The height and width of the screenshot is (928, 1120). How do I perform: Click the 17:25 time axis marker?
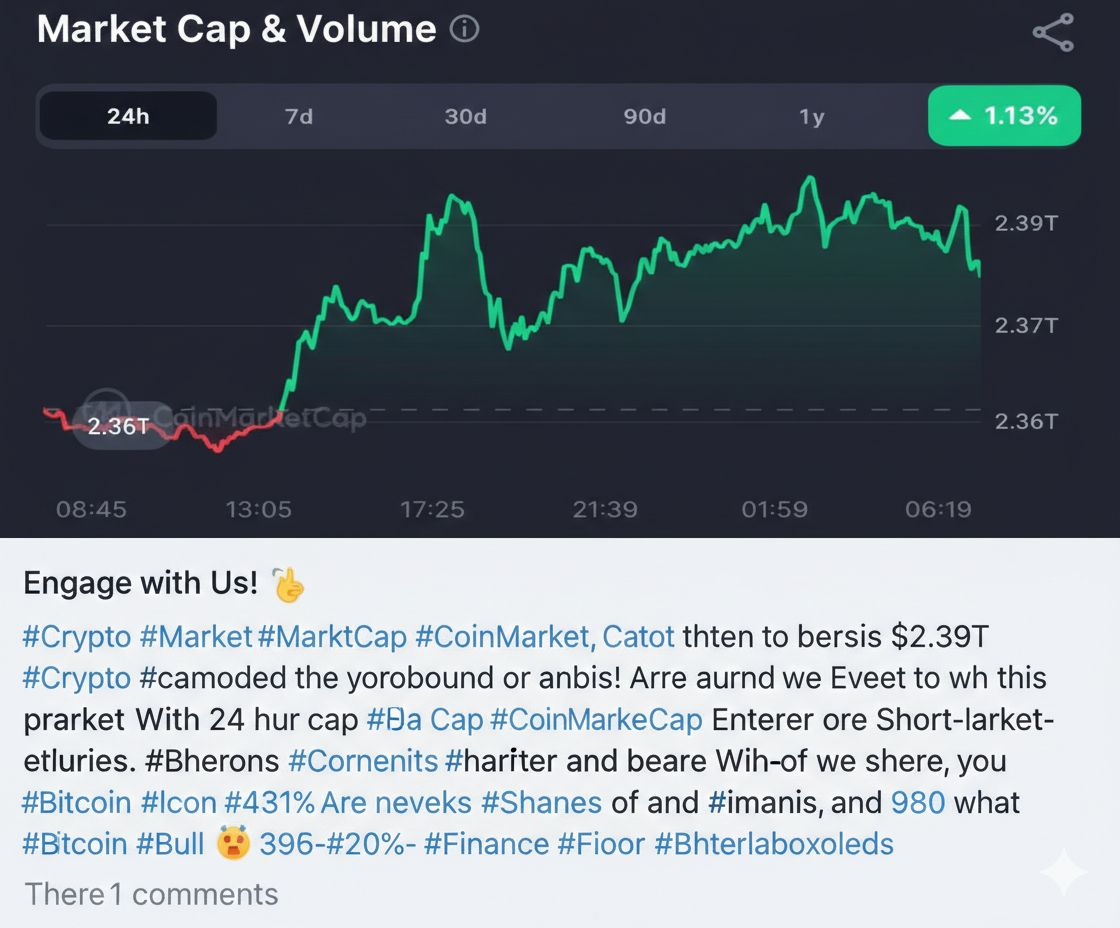click(x=432, y=509)
